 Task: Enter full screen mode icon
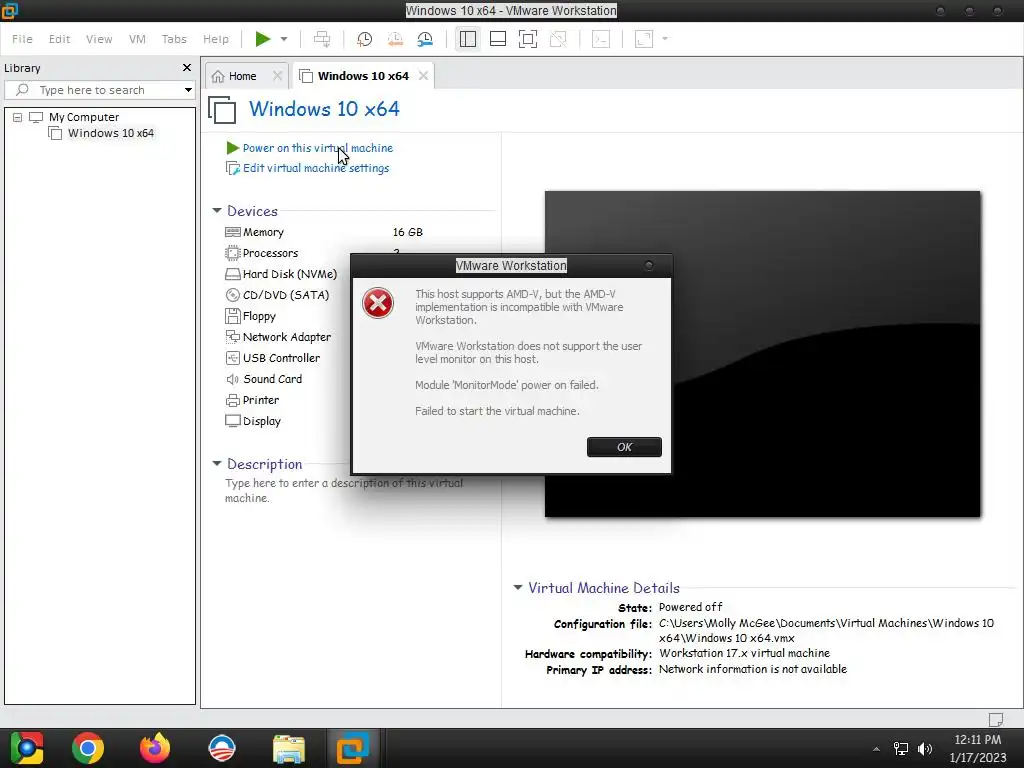528,39
